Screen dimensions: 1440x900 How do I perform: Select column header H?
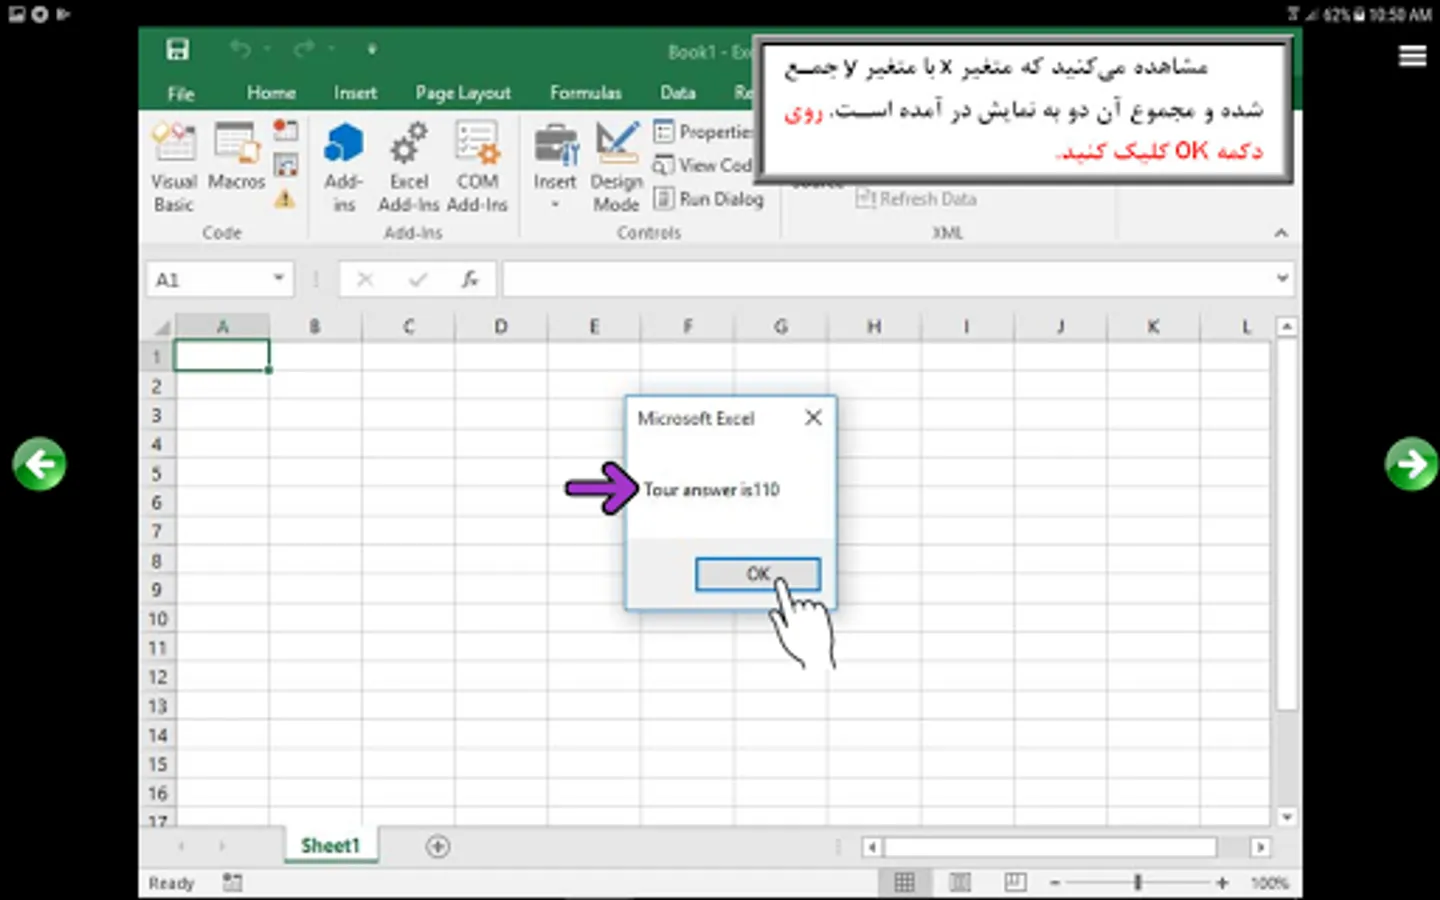874,326
